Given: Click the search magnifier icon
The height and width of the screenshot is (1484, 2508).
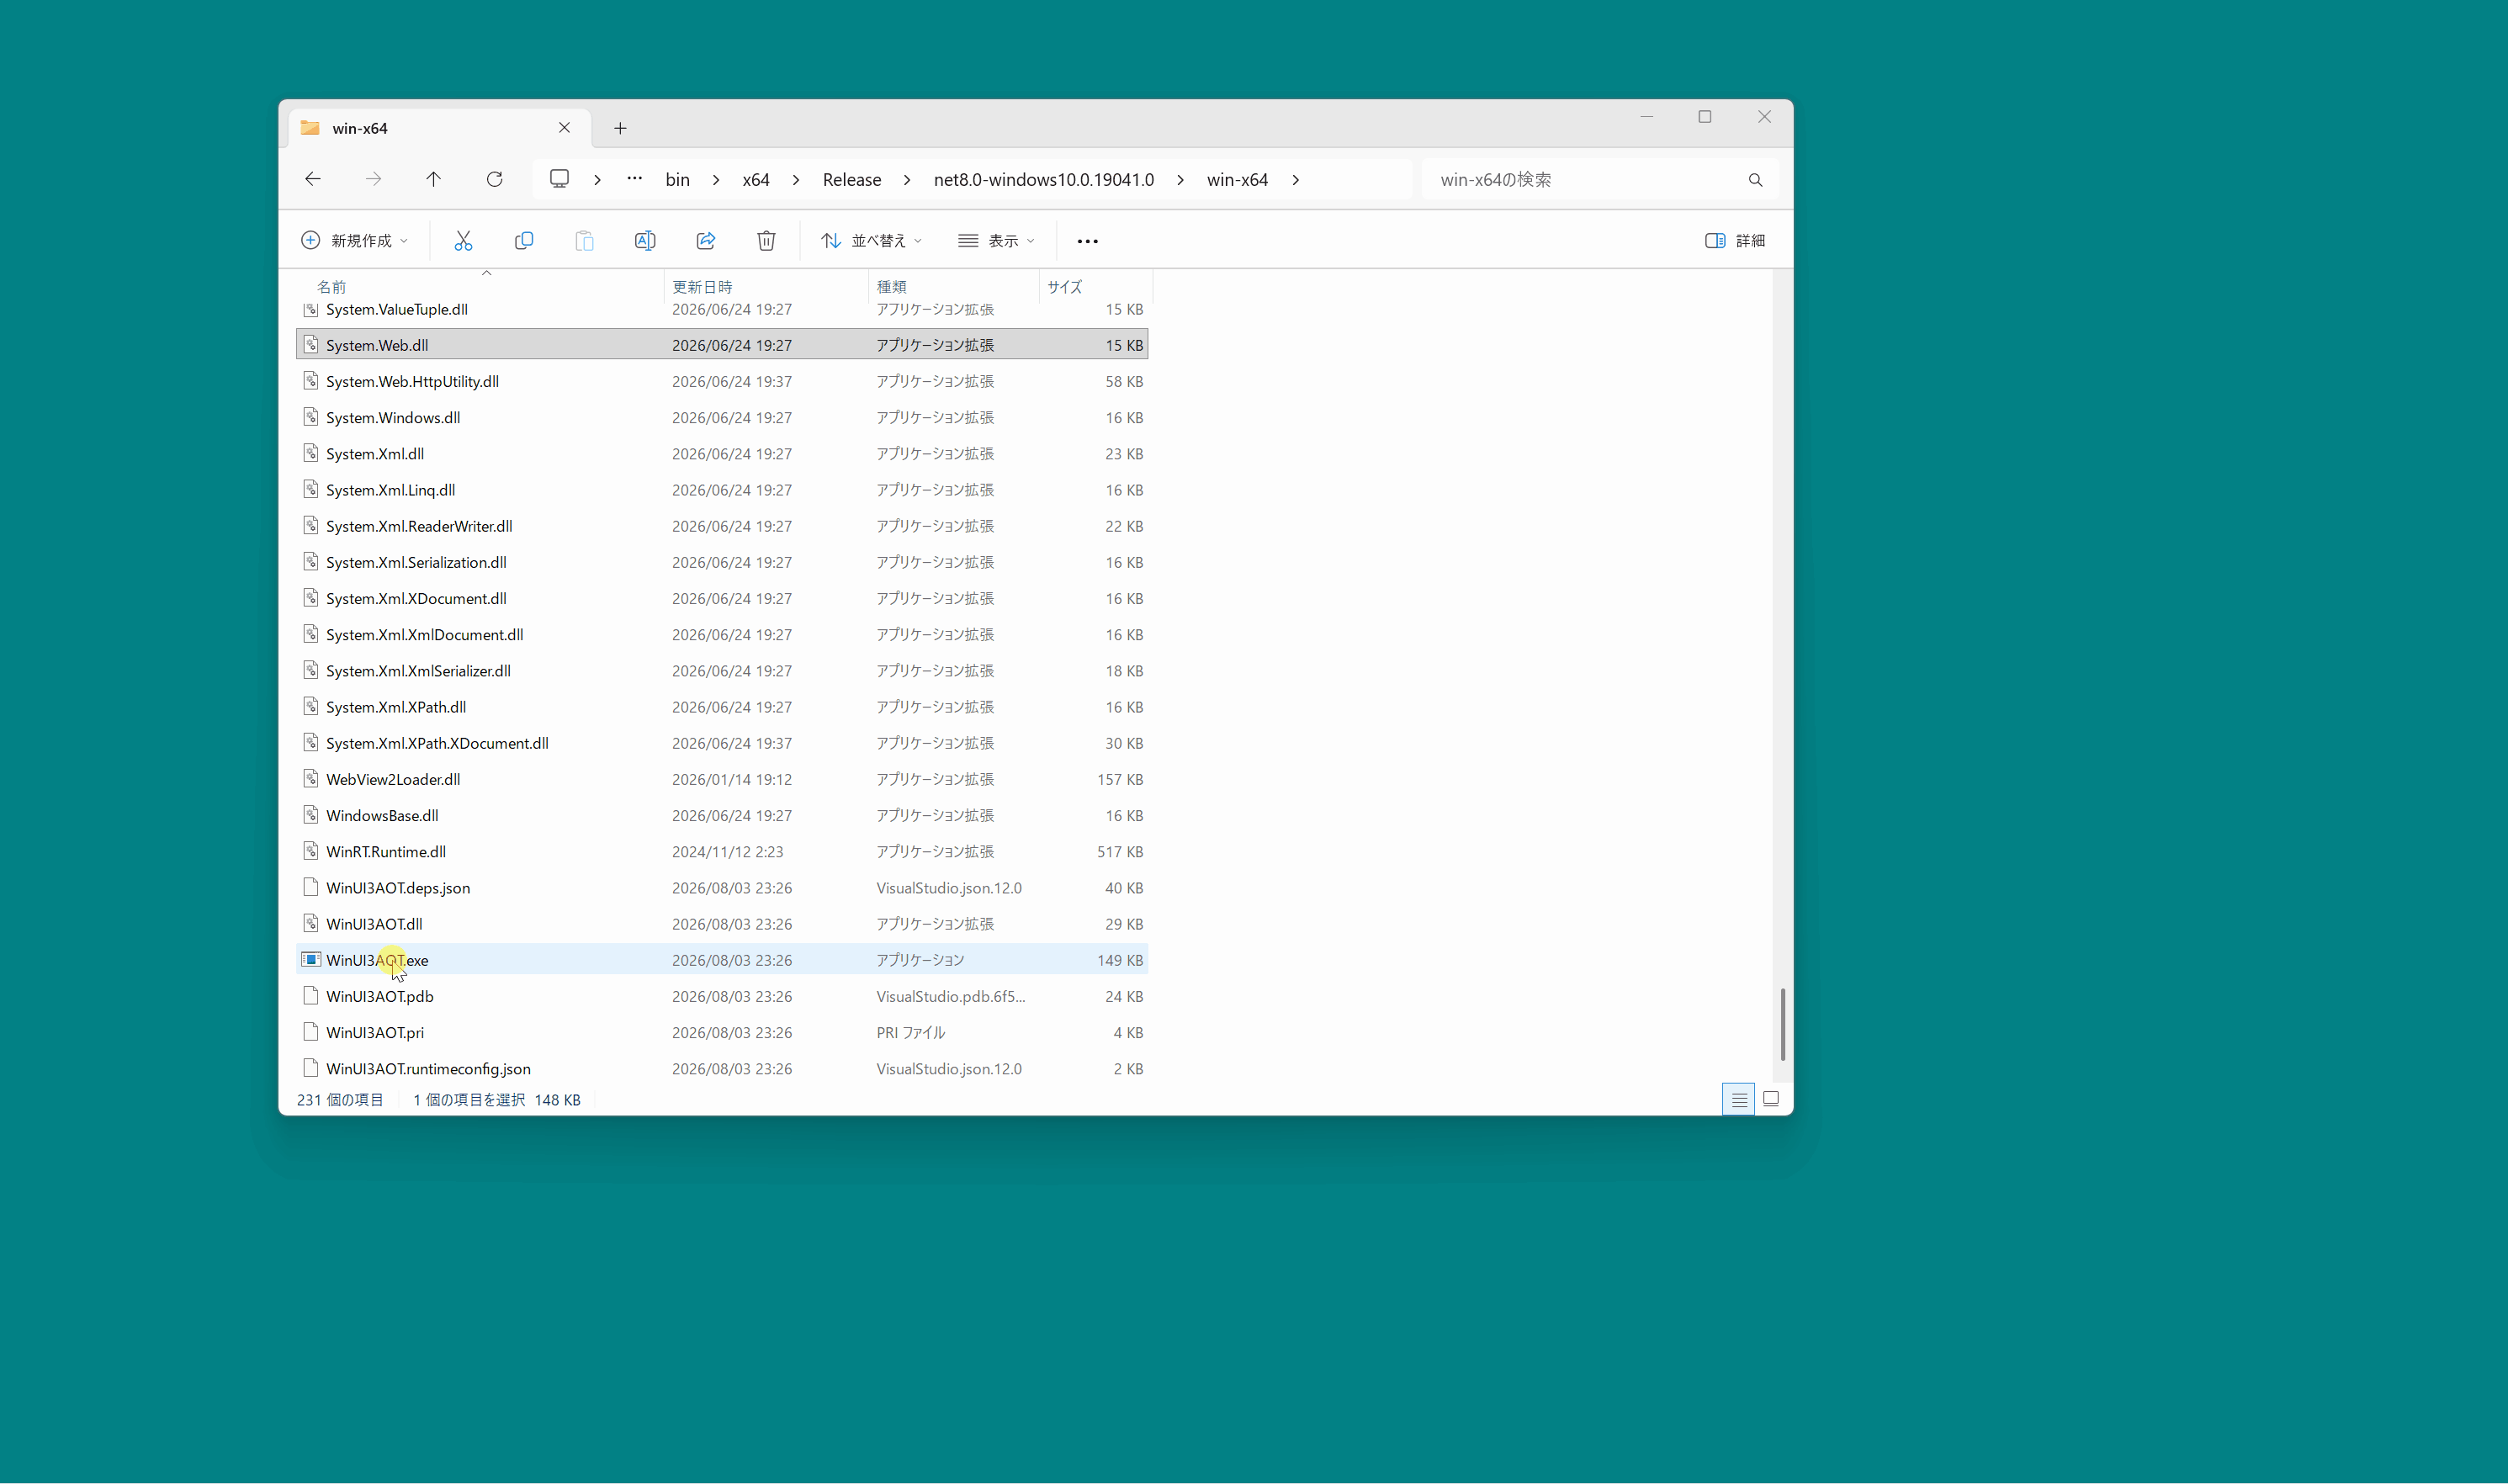Looking at the screenshot, I should (1755, 180).
